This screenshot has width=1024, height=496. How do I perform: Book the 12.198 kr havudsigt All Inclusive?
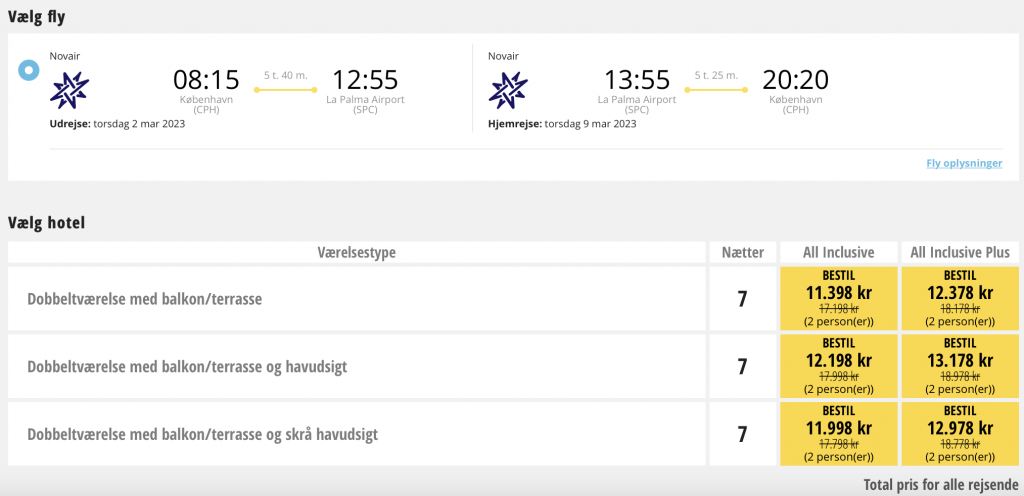(x=839, y=366)
